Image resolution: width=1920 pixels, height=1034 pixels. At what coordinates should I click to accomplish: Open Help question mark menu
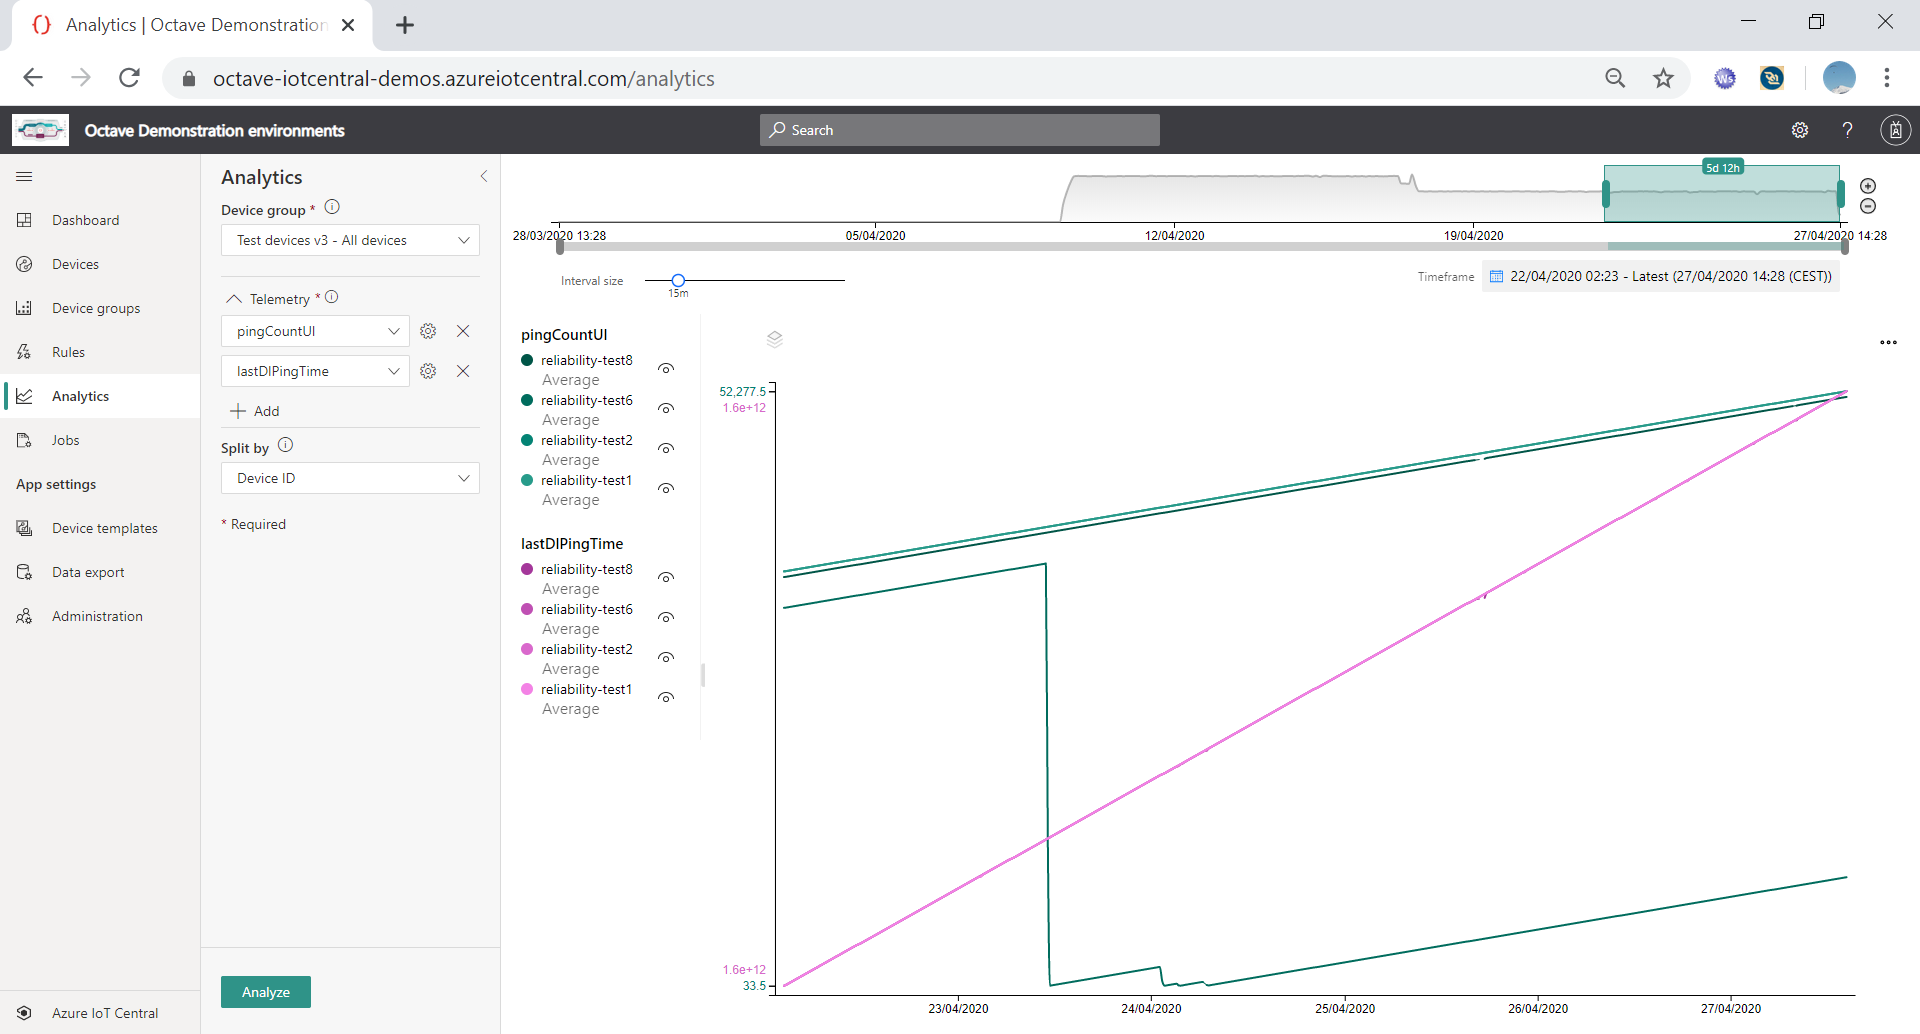click(1847, 130)
